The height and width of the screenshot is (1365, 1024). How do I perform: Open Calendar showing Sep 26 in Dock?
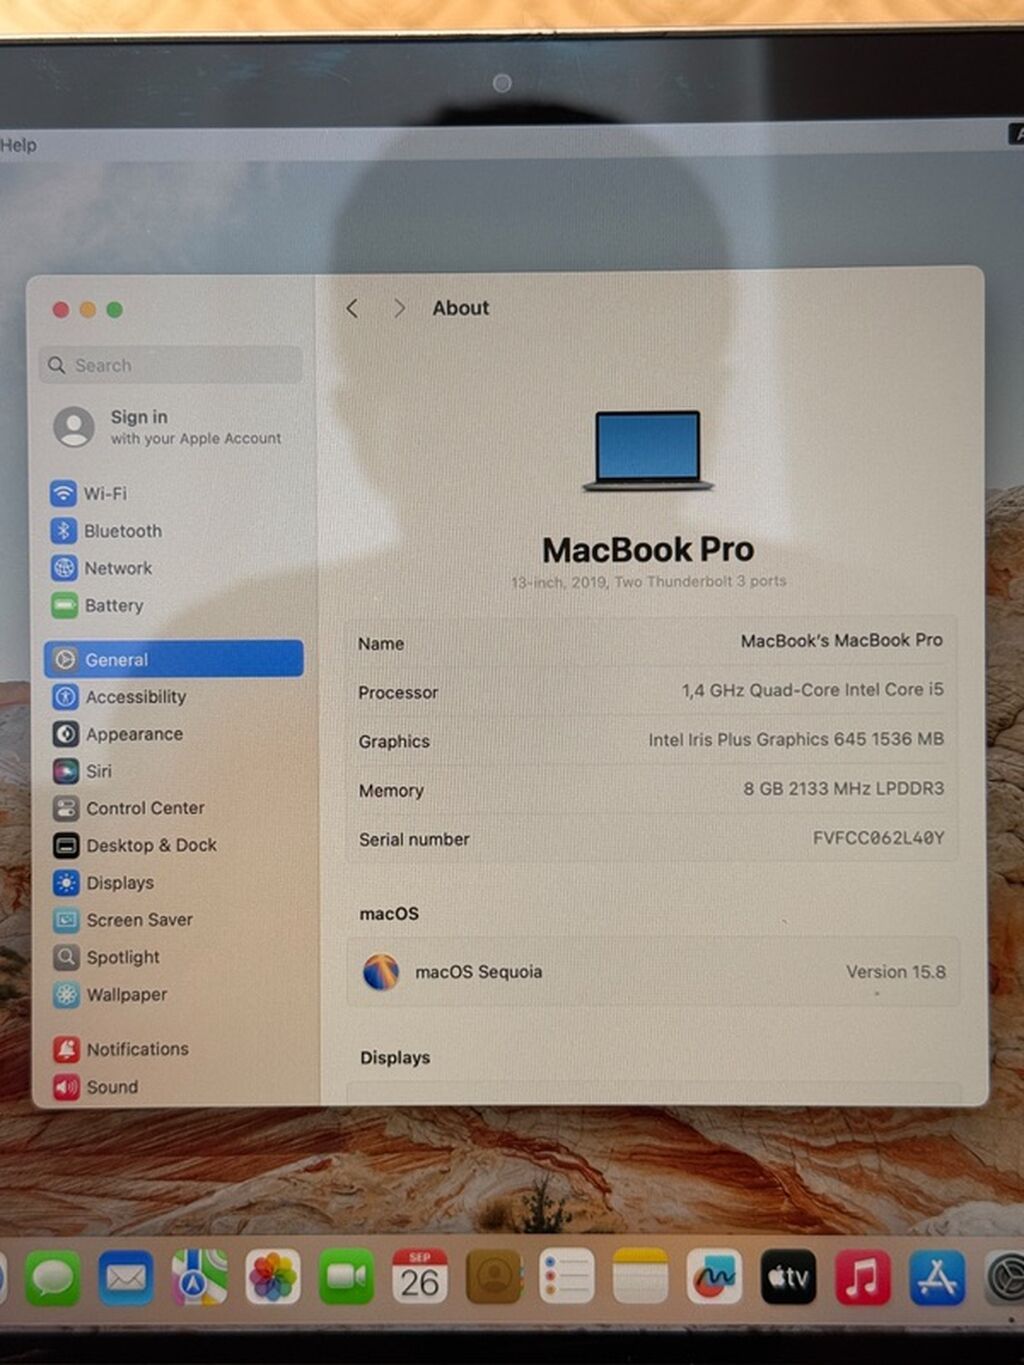[420, 1276]
